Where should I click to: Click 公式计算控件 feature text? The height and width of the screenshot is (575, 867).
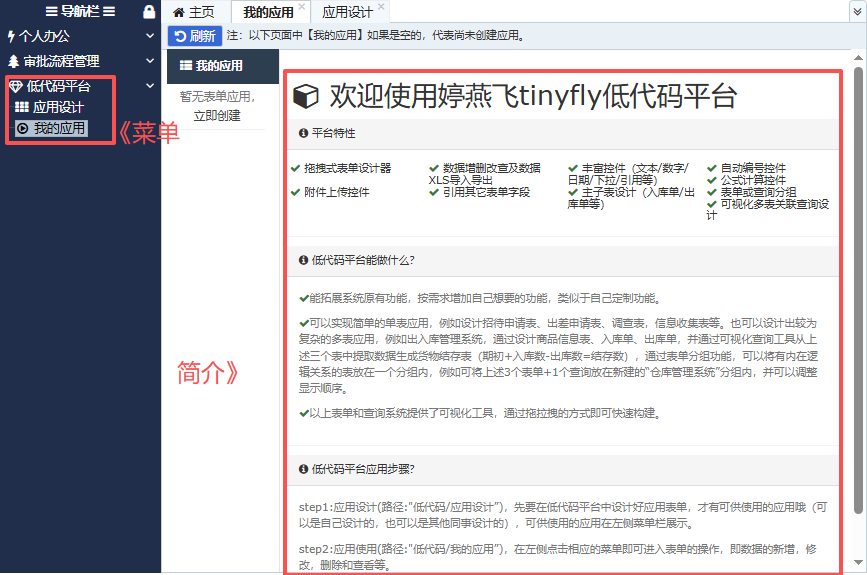point(753,180)
